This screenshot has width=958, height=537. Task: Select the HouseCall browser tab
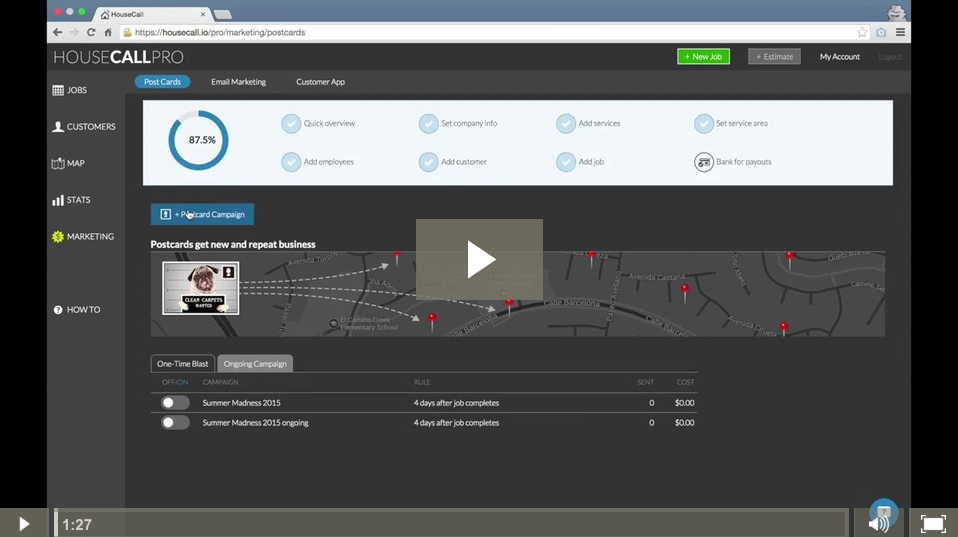153,14
